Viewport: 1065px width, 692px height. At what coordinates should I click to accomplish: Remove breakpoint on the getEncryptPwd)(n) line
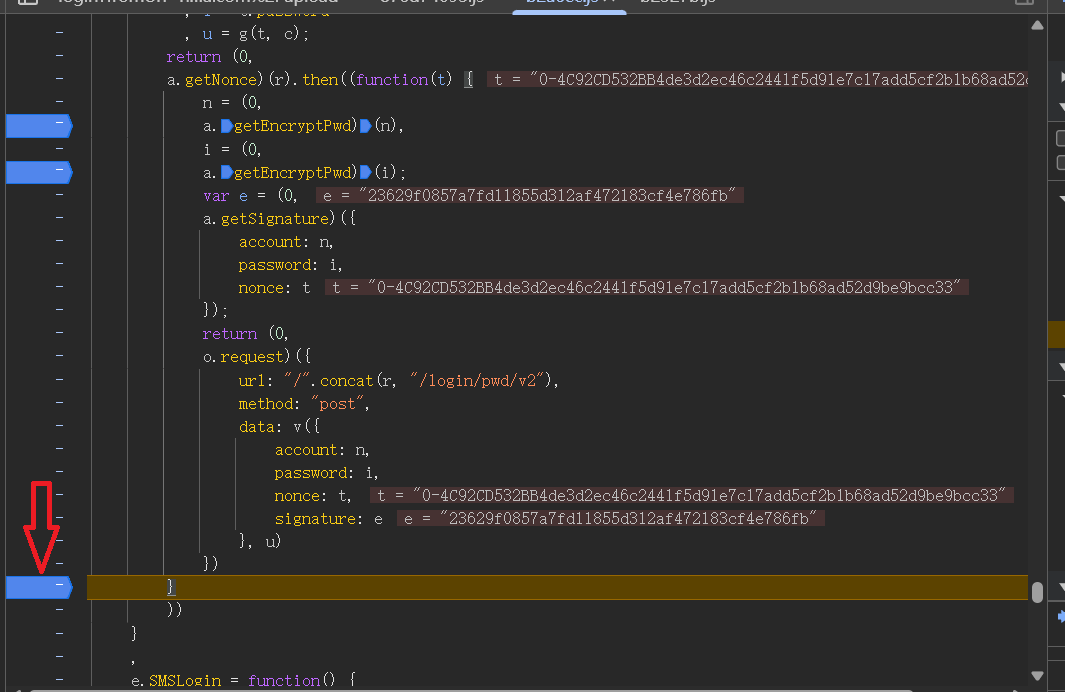click(39, 126)
